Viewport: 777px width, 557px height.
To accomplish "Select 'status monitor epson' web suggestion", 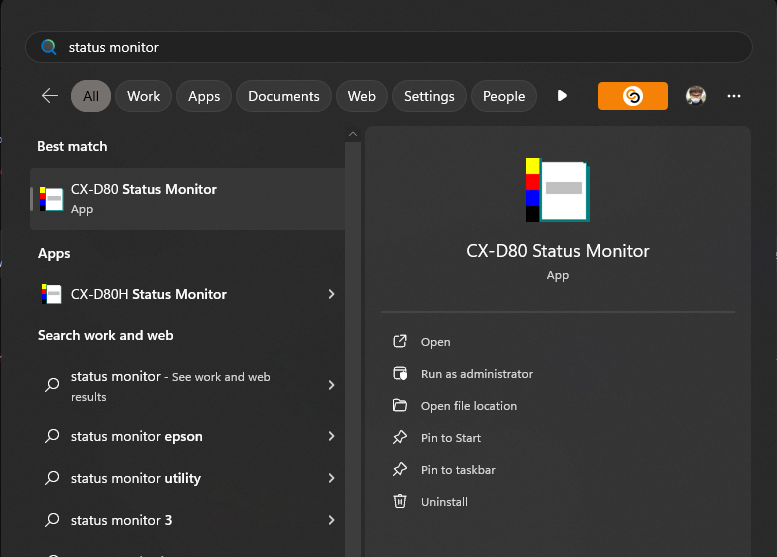I will pyautogui.click(x=187, y=436).
